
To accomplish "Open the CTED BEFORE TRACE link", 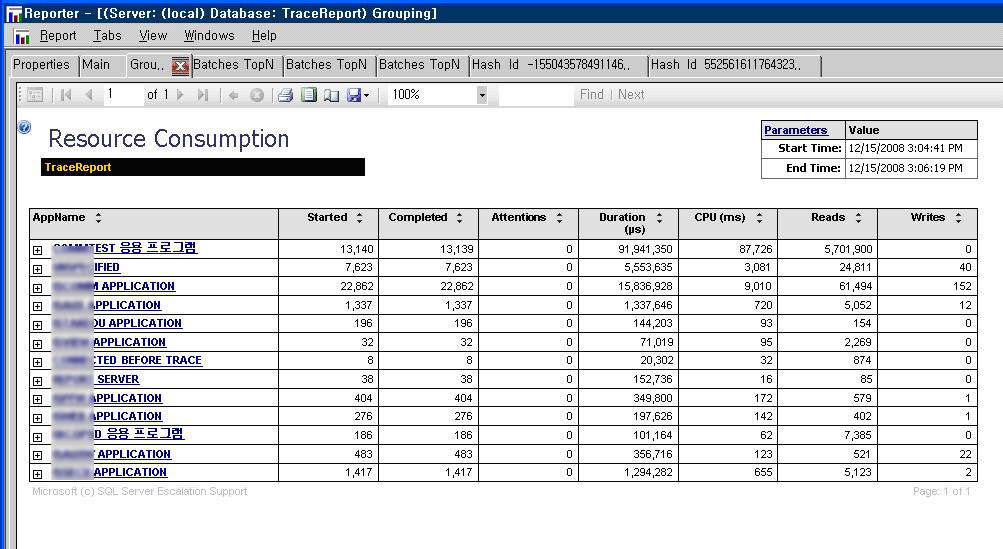I will tap(128, 360).
